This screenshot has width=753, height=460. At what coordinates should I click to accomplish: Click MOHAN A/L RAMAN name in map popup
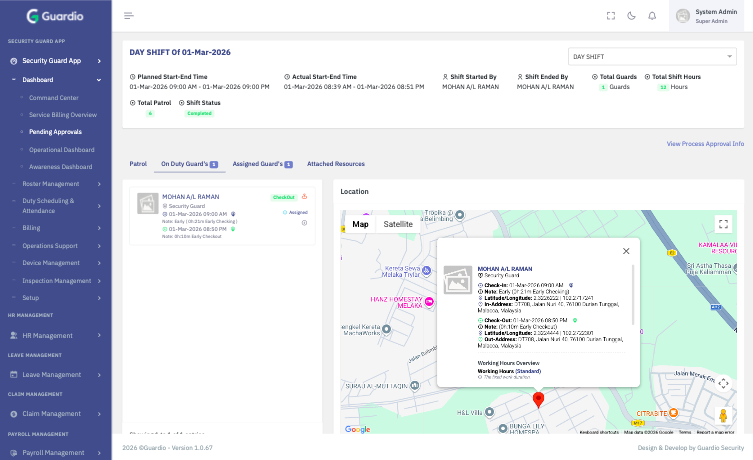point(505,269)
